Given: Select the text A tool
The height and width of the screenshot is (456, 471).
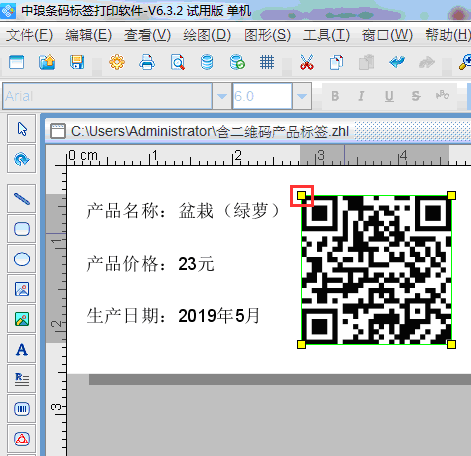Looking at the screenshot, I should point(22,349).
